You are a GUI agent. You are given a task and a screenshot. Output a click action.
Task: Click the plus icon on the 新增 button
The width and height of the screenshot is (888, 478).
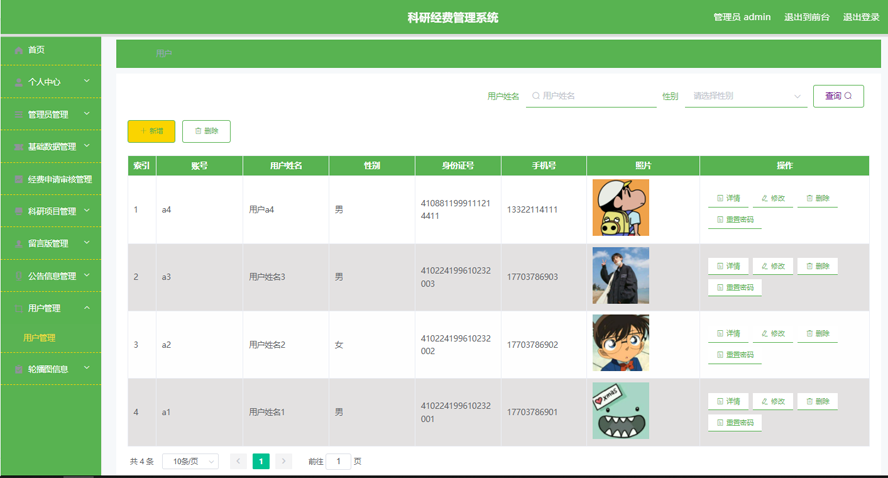[x=142, y=131]
